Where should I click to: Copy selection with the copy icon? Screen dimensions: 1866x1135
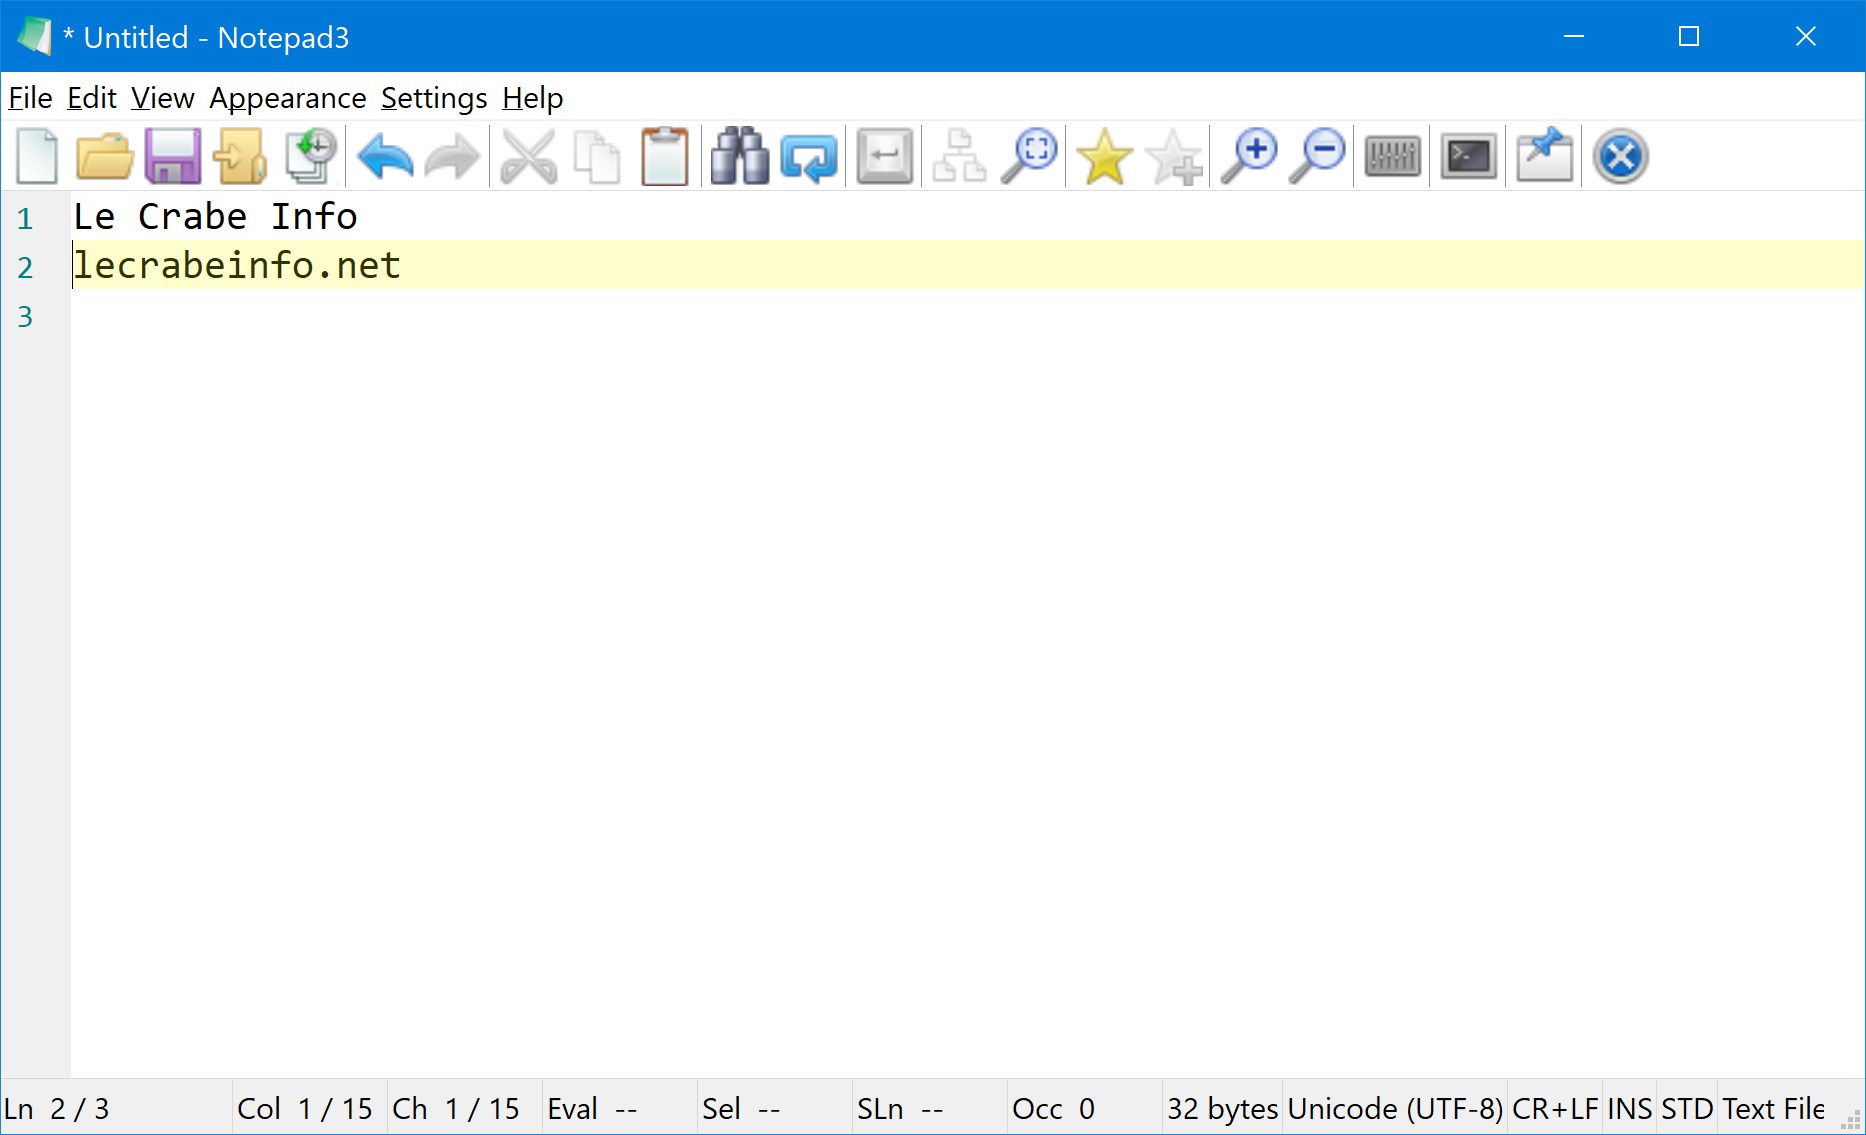pyautogui.click(x=597, y=156)
